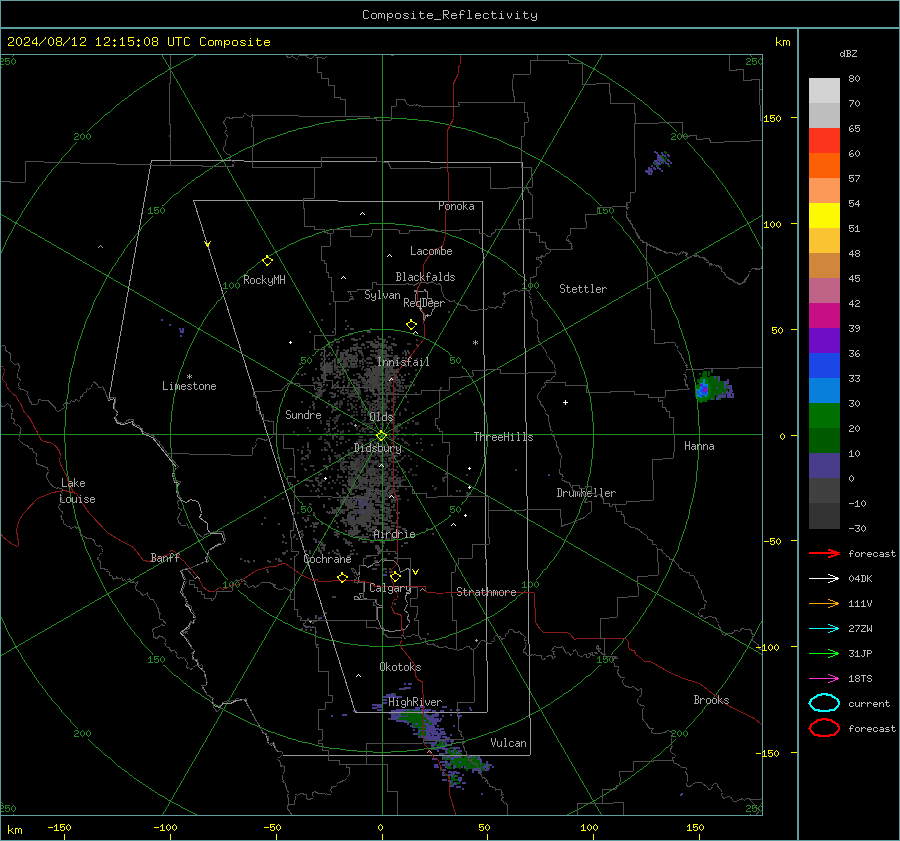Viewport: 900px width, 841px height.
Task: Click the HighRiver label
Action: [x=415, y=702]
